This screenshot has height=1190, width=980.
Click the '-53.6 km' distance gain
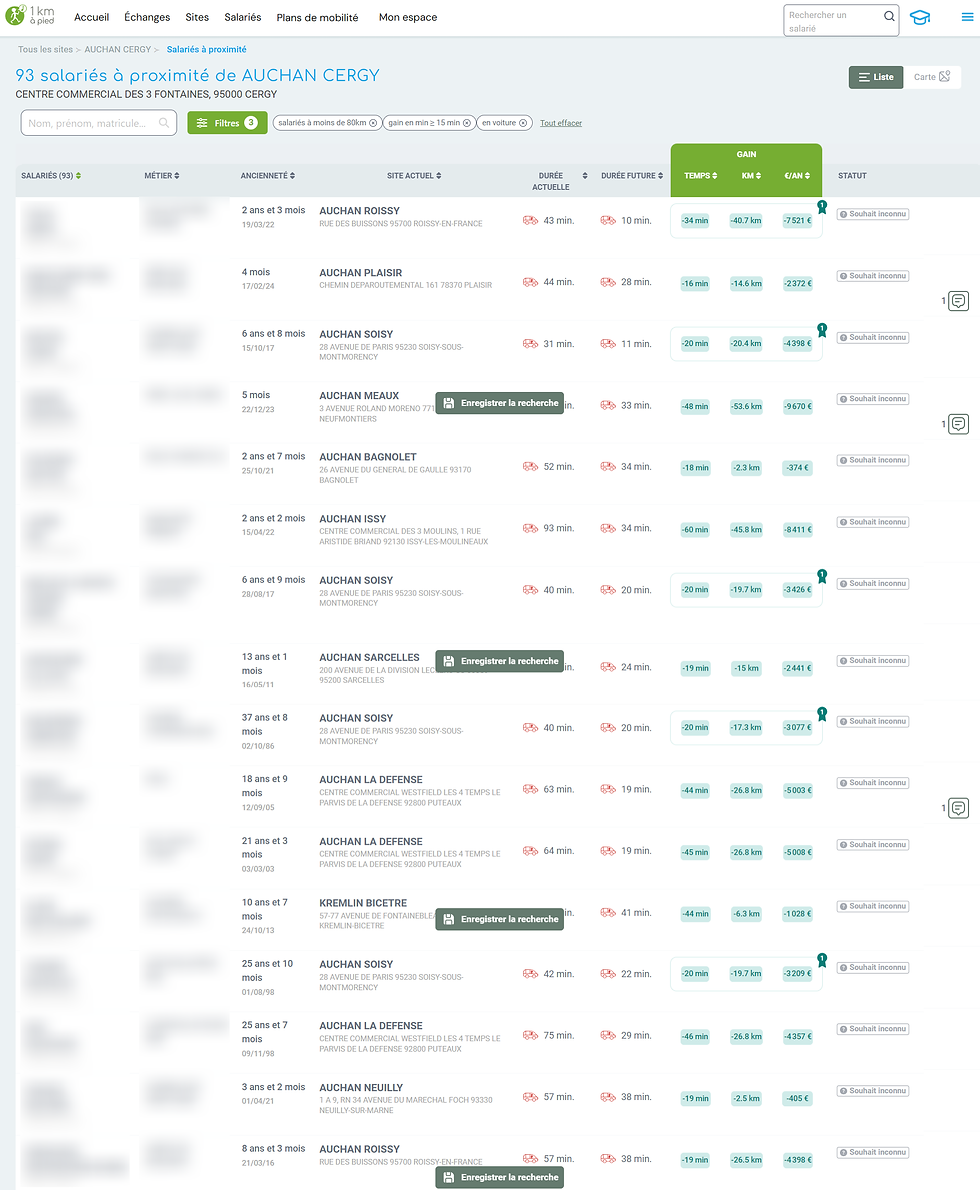tap(746, 407)
